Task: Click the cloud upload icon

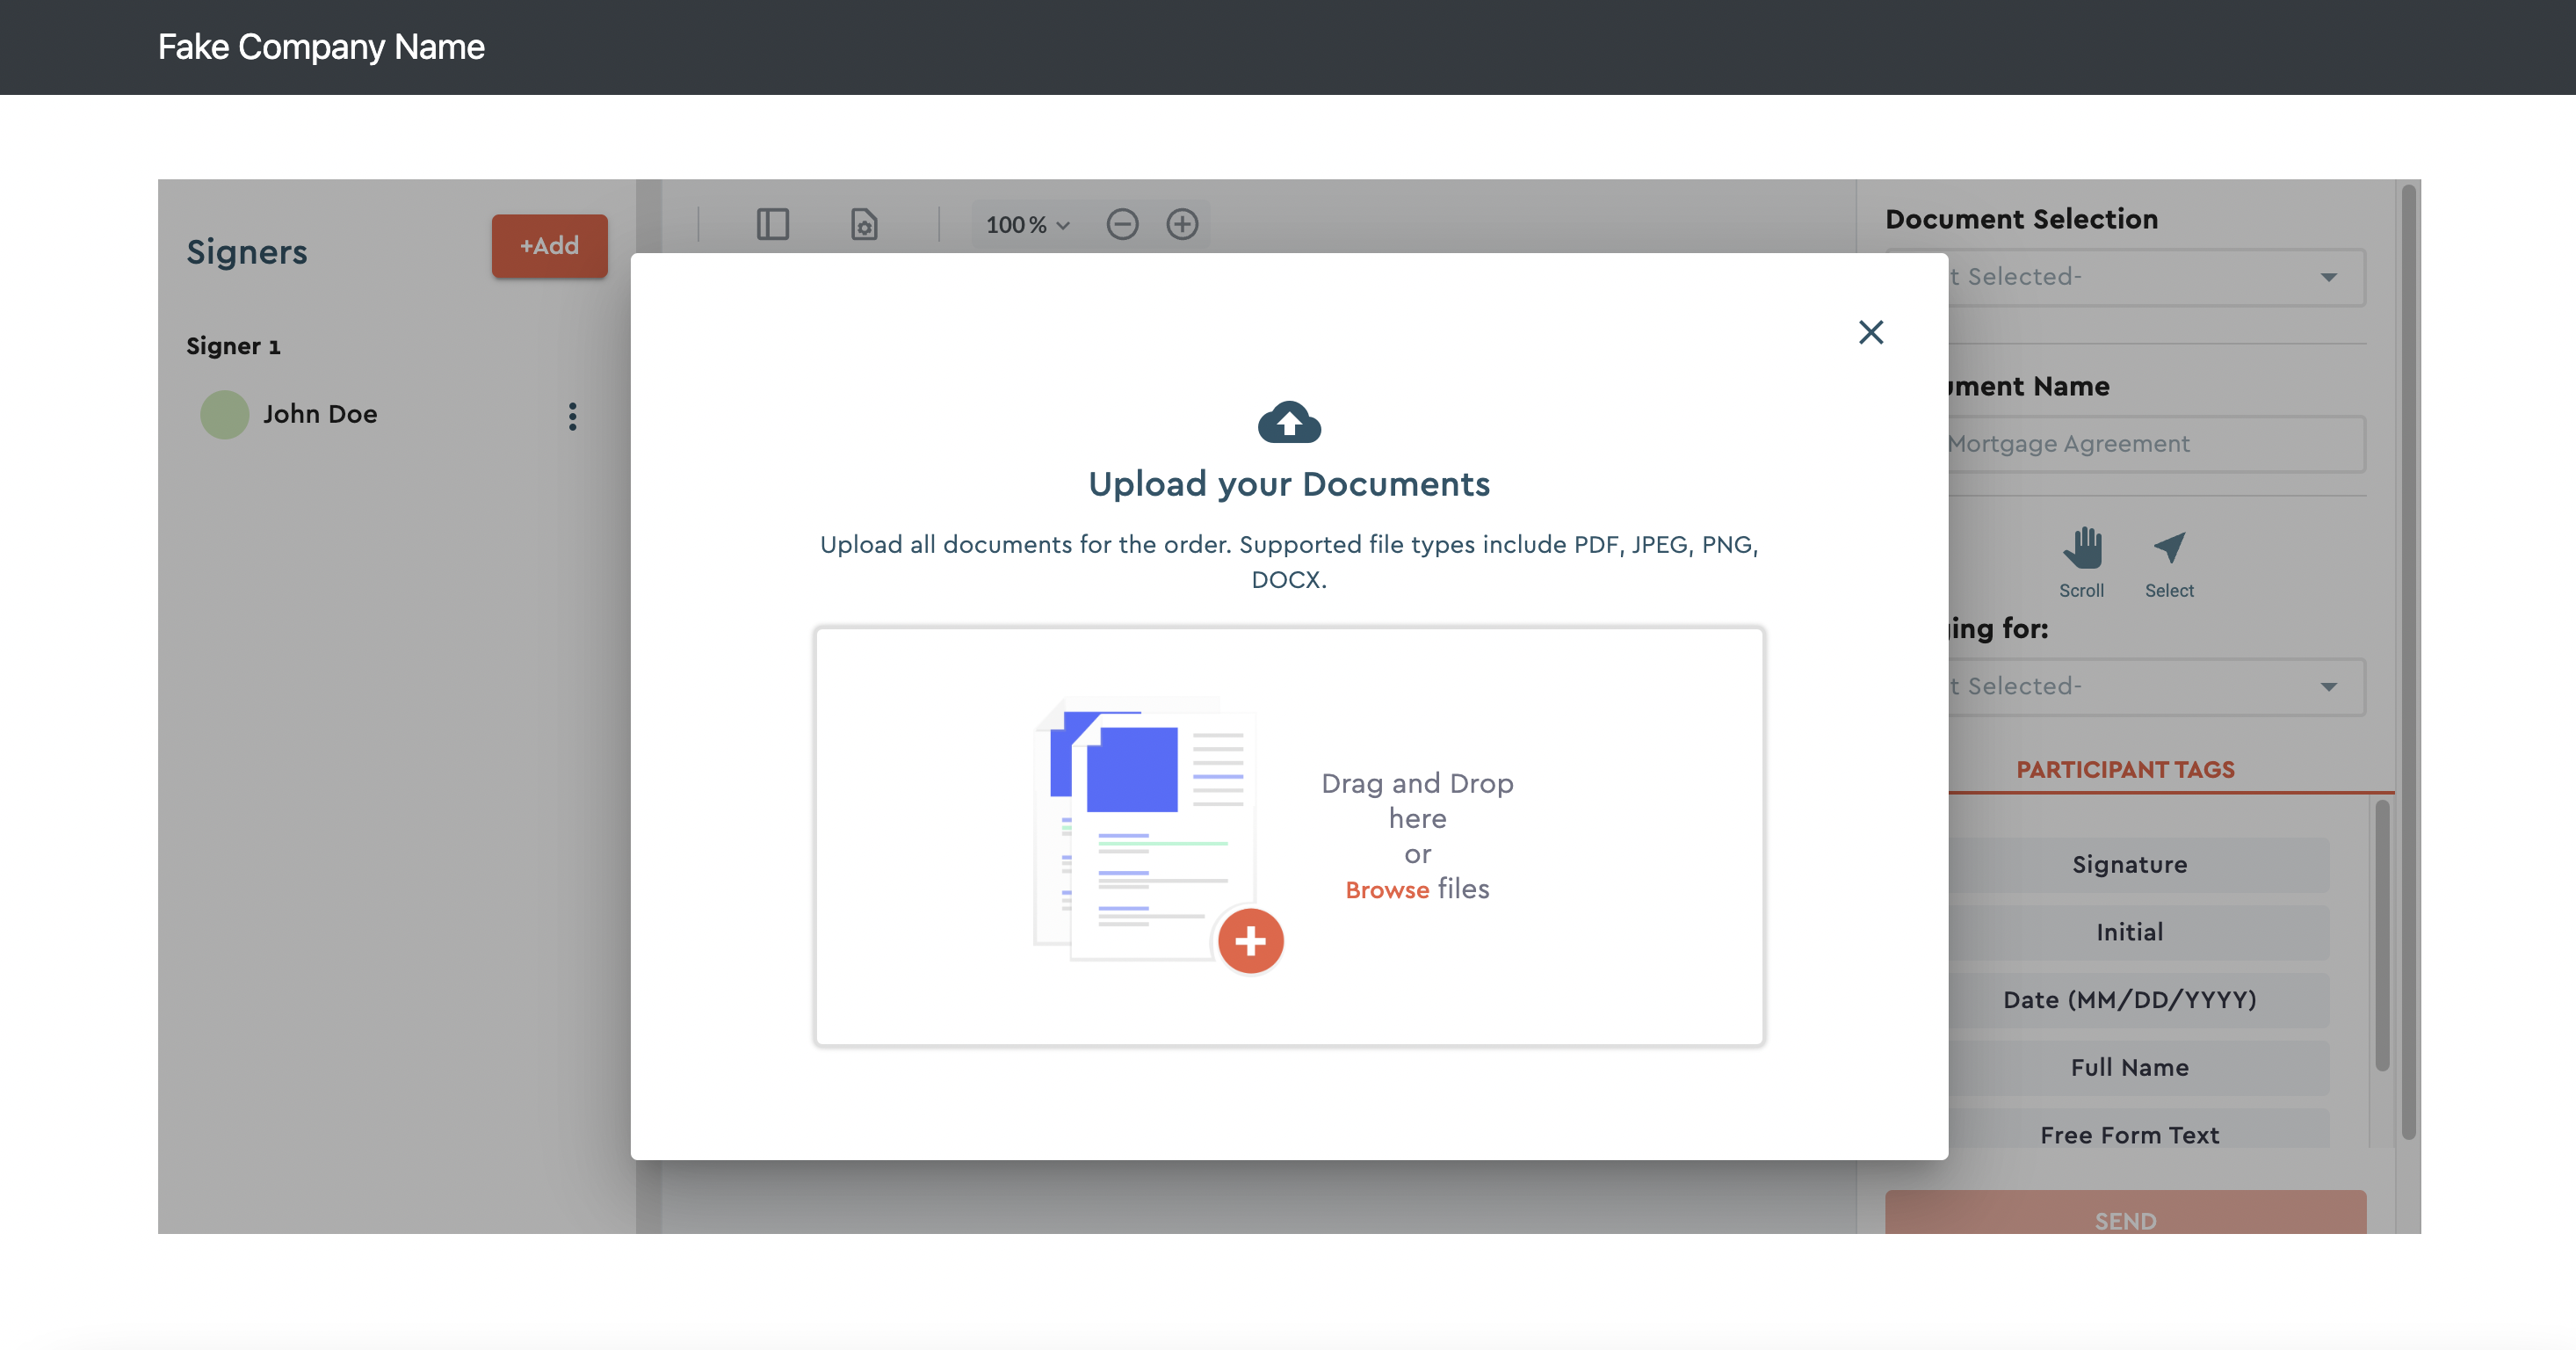Action: click(x=1288, y=424)
